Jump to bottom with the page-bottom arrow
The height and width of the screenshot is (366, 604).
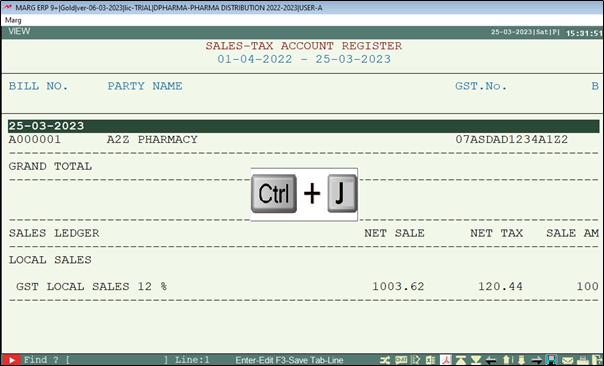point(476,360)
